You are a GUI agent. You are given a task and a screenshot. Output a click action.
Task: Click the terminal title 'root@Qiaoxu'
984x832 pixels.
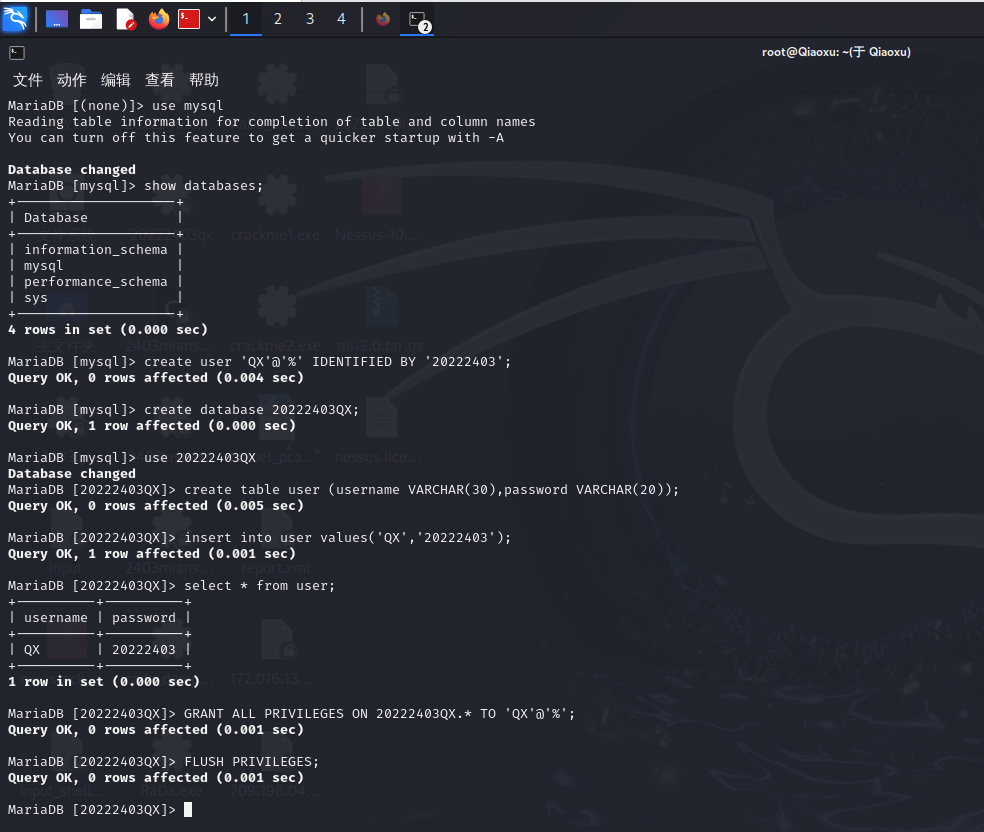[x=836, y=52]
